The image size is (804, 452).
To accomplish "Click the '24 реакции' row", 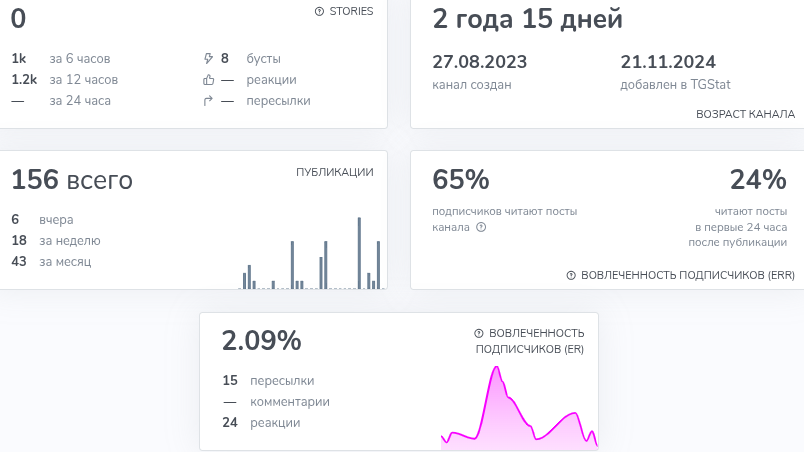I will click(261, 423).
